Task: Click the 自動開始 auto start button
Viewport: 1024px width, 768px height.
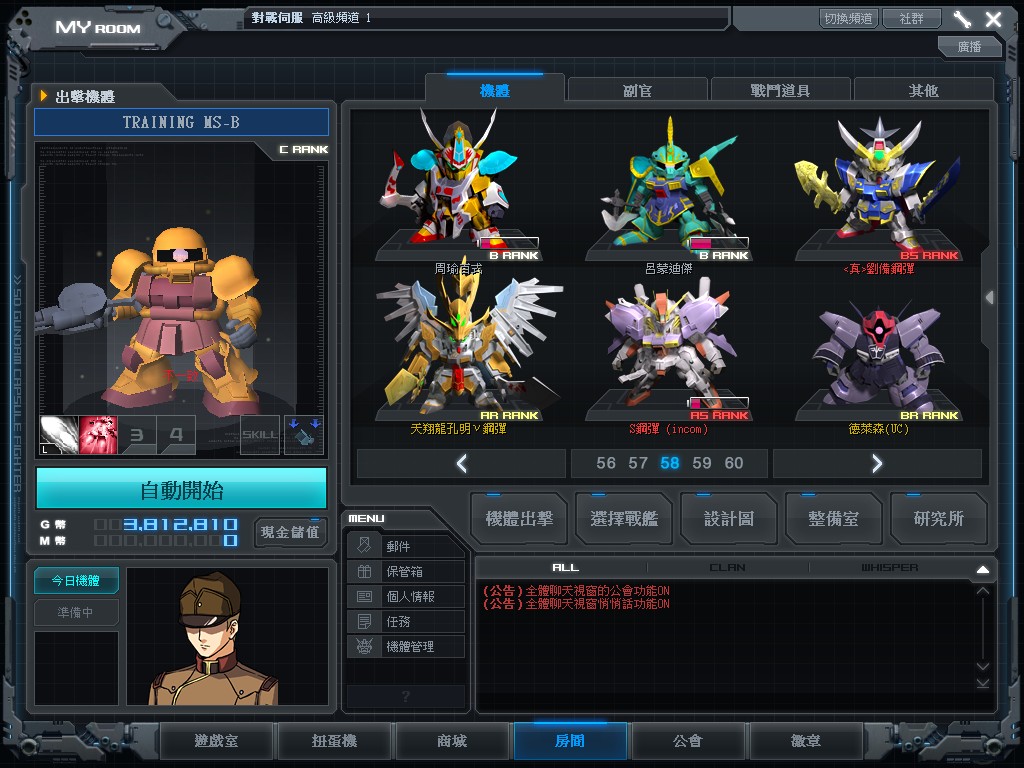Action: click(x=182, y=489)
